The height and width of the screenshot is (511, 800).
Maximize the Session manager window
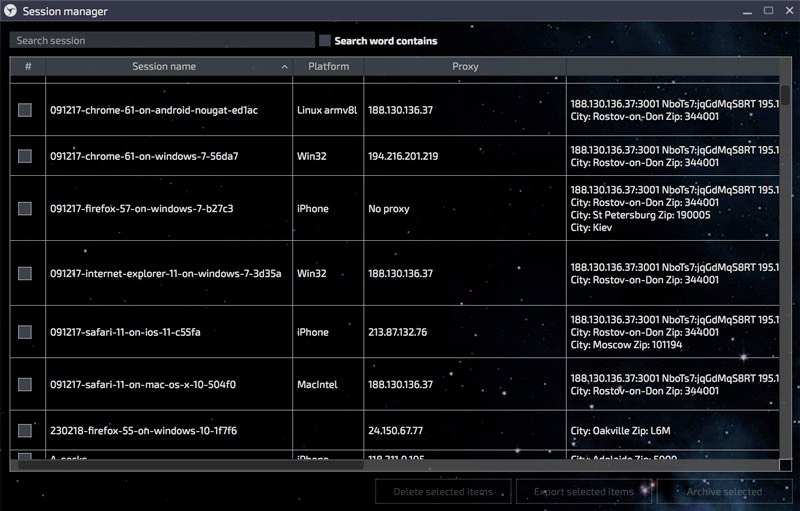768,11
